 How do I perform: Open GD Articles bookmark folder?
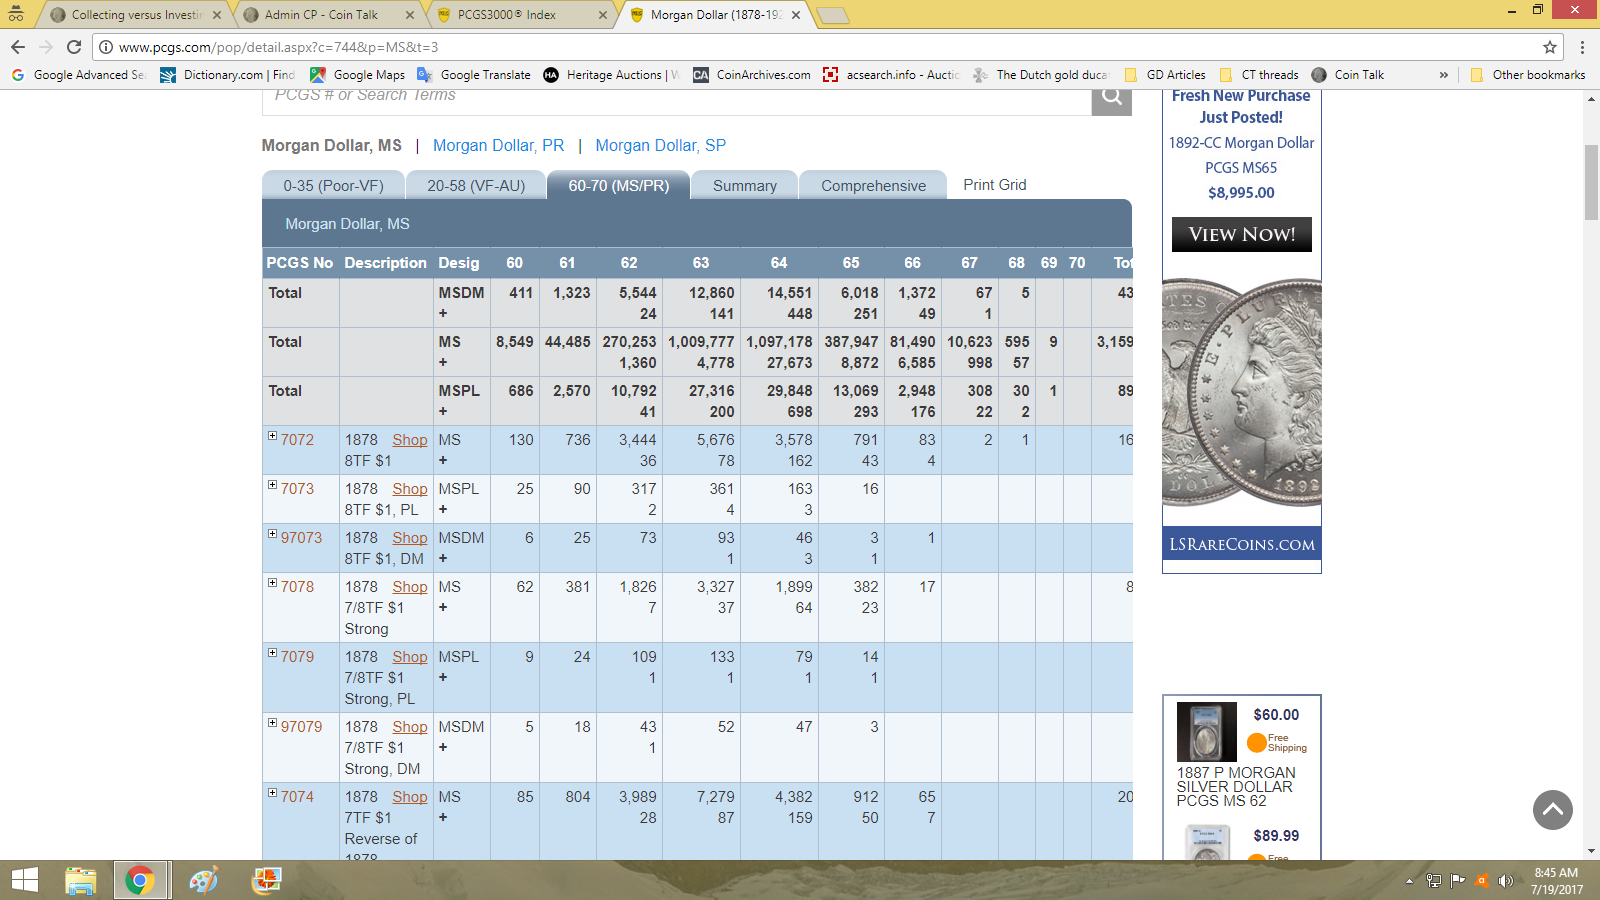(x=1165, y=75)
